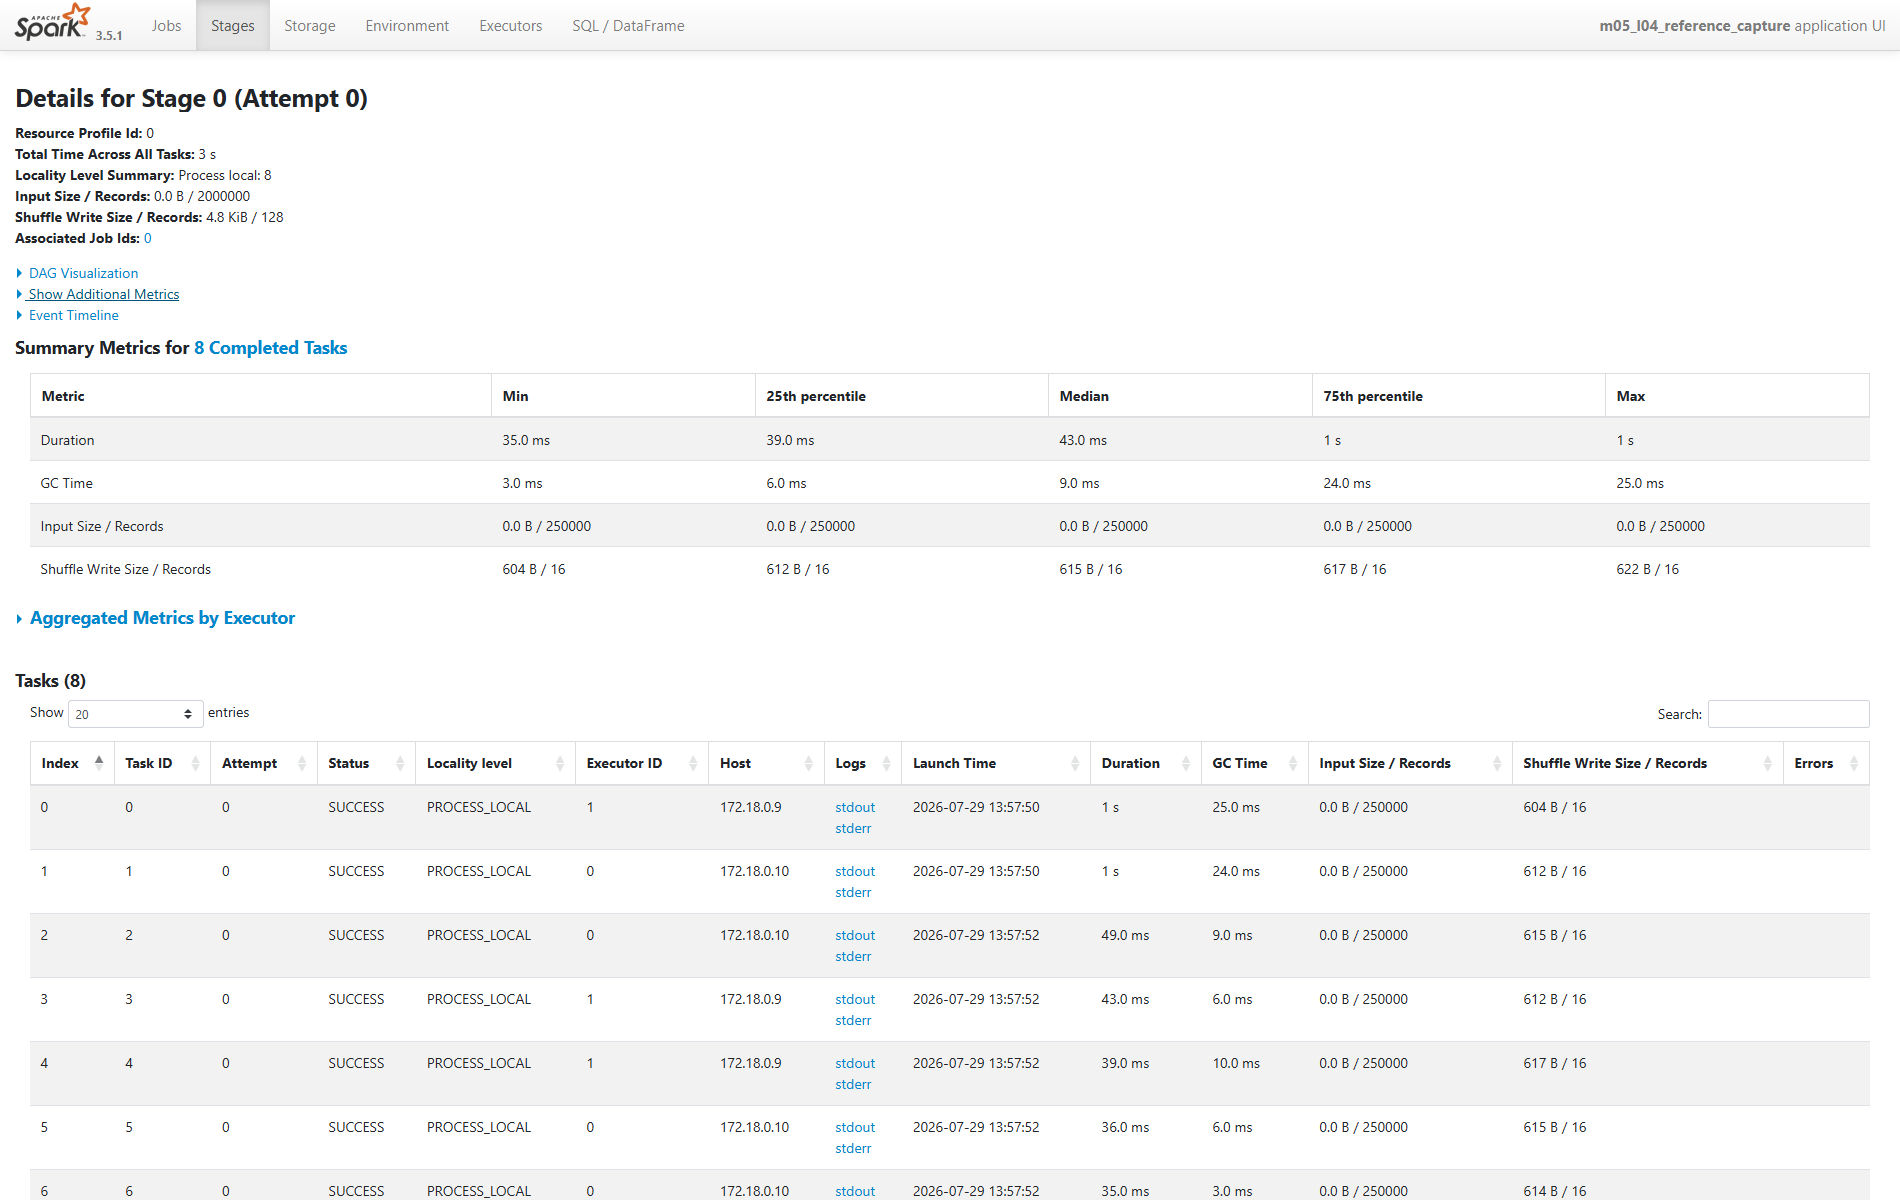This screenshot has height=1200, width=1900.
Task: Click the GC Time metric row label
Action: pos(66,483)
